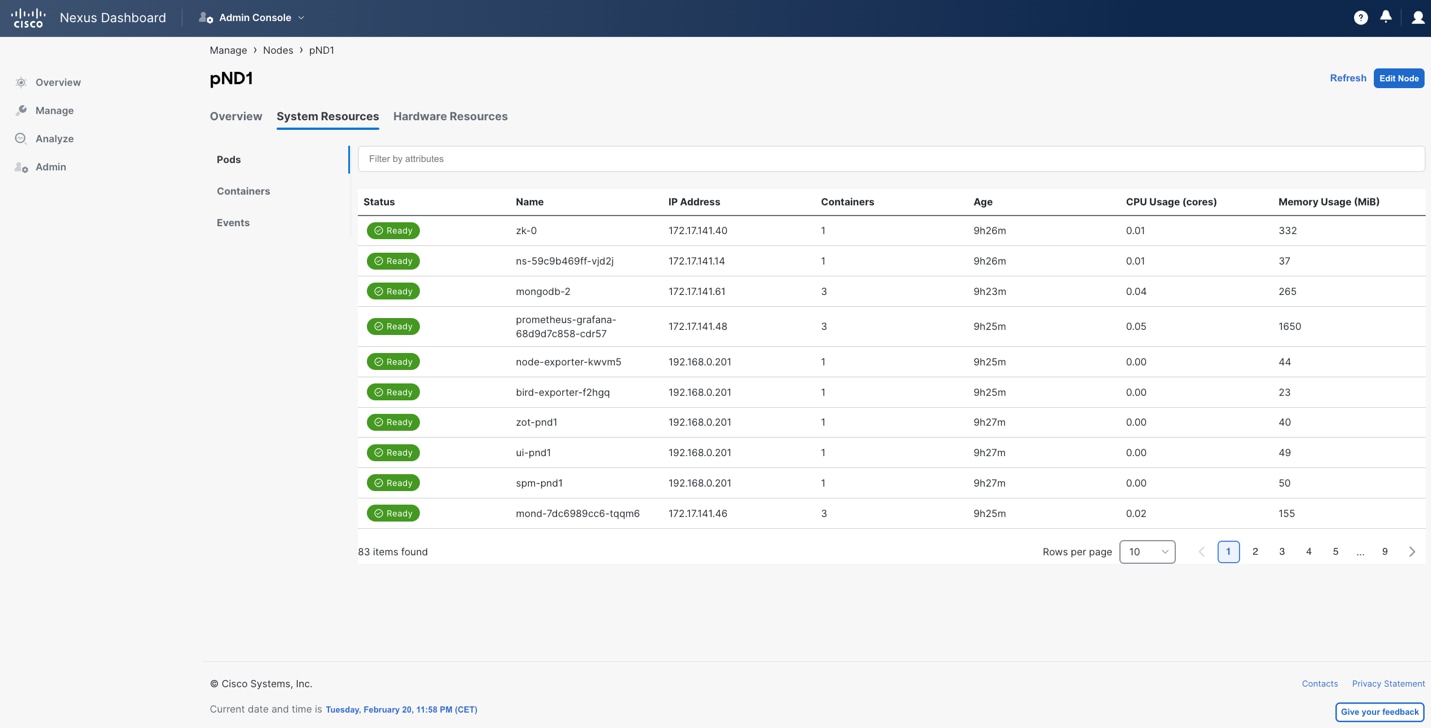Focus the Filter by attributes field
1431x728 pixels.
click(891, 159)
